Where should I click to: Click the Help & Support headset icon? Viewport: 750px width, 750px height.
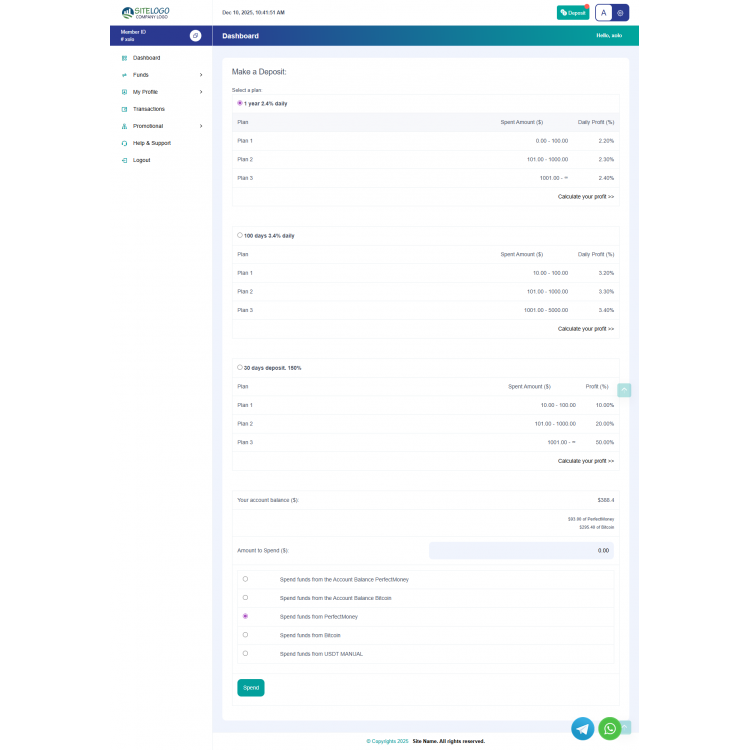[124, 143]
